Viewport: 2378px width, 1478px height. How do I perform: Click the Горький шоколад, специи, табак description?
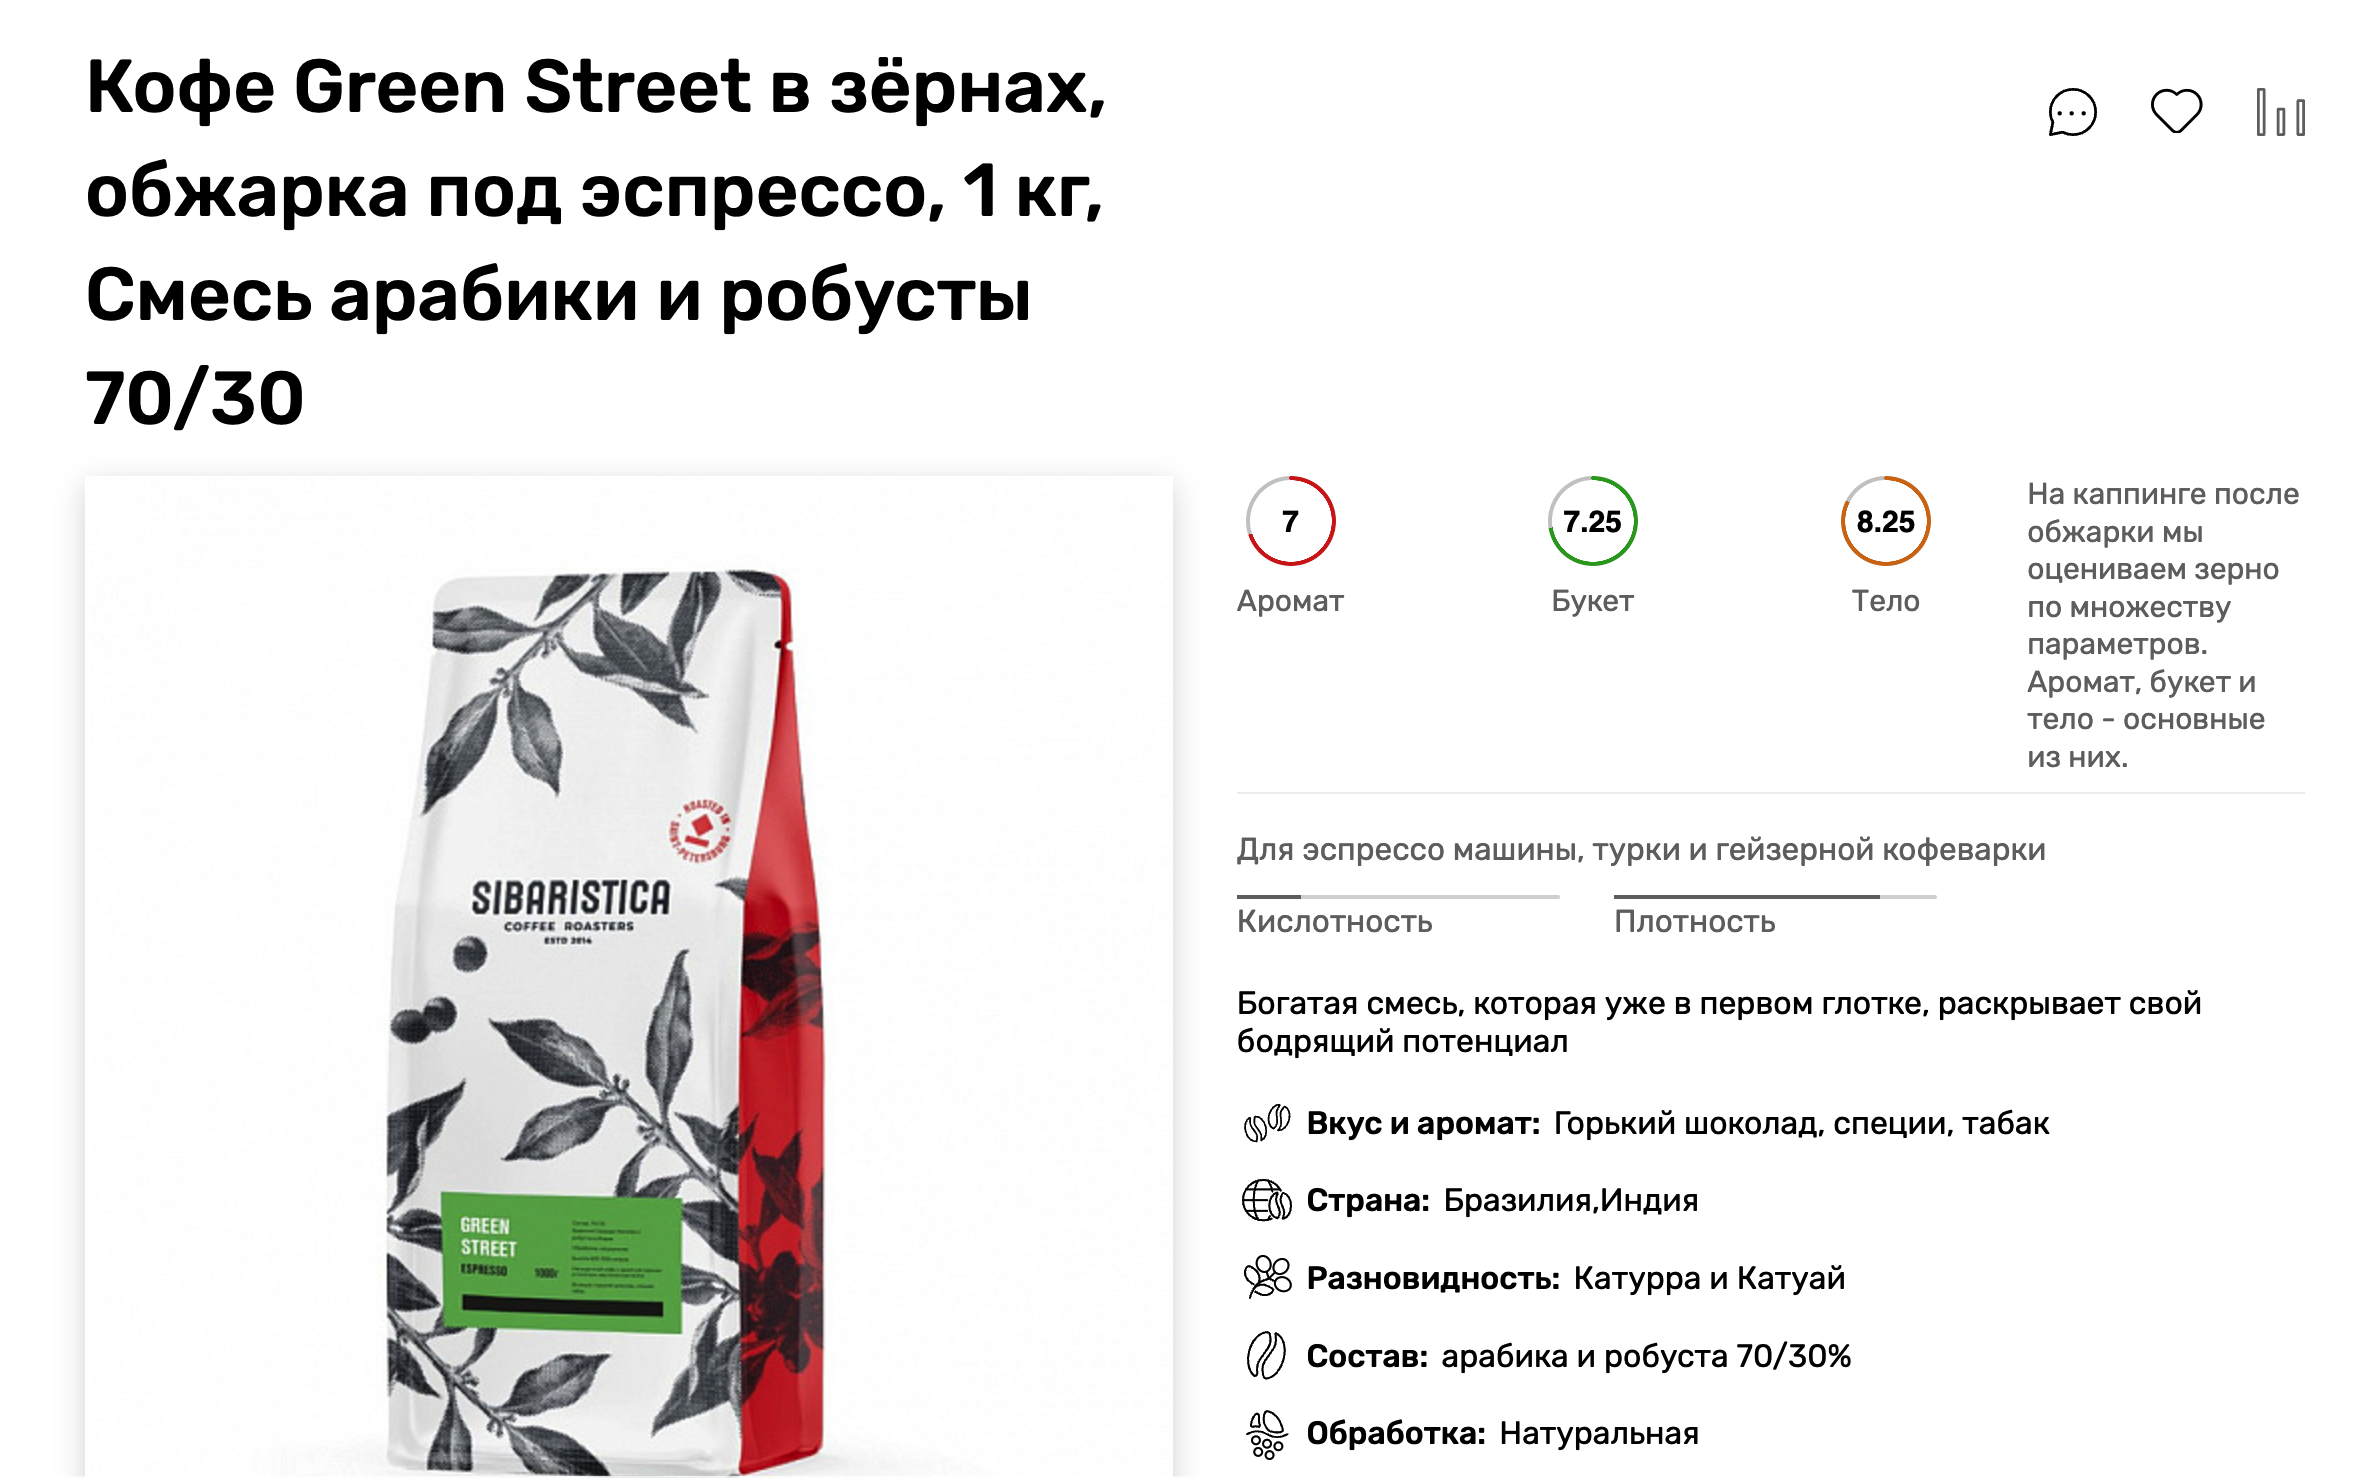point(1801,1123)
